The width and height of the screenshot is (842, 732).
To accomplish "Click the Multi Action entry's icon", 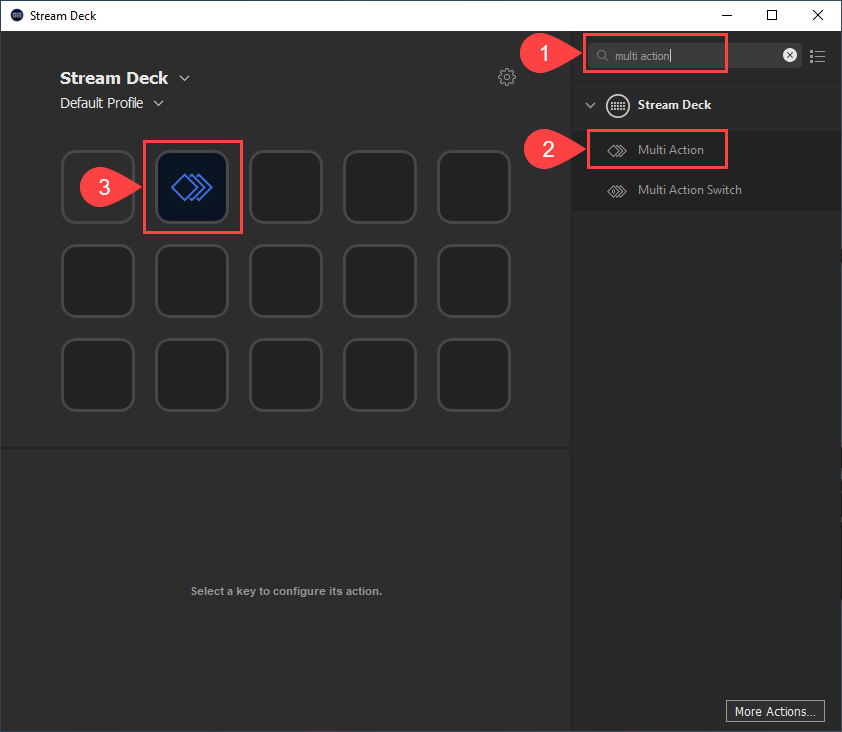I will [616, 151].
